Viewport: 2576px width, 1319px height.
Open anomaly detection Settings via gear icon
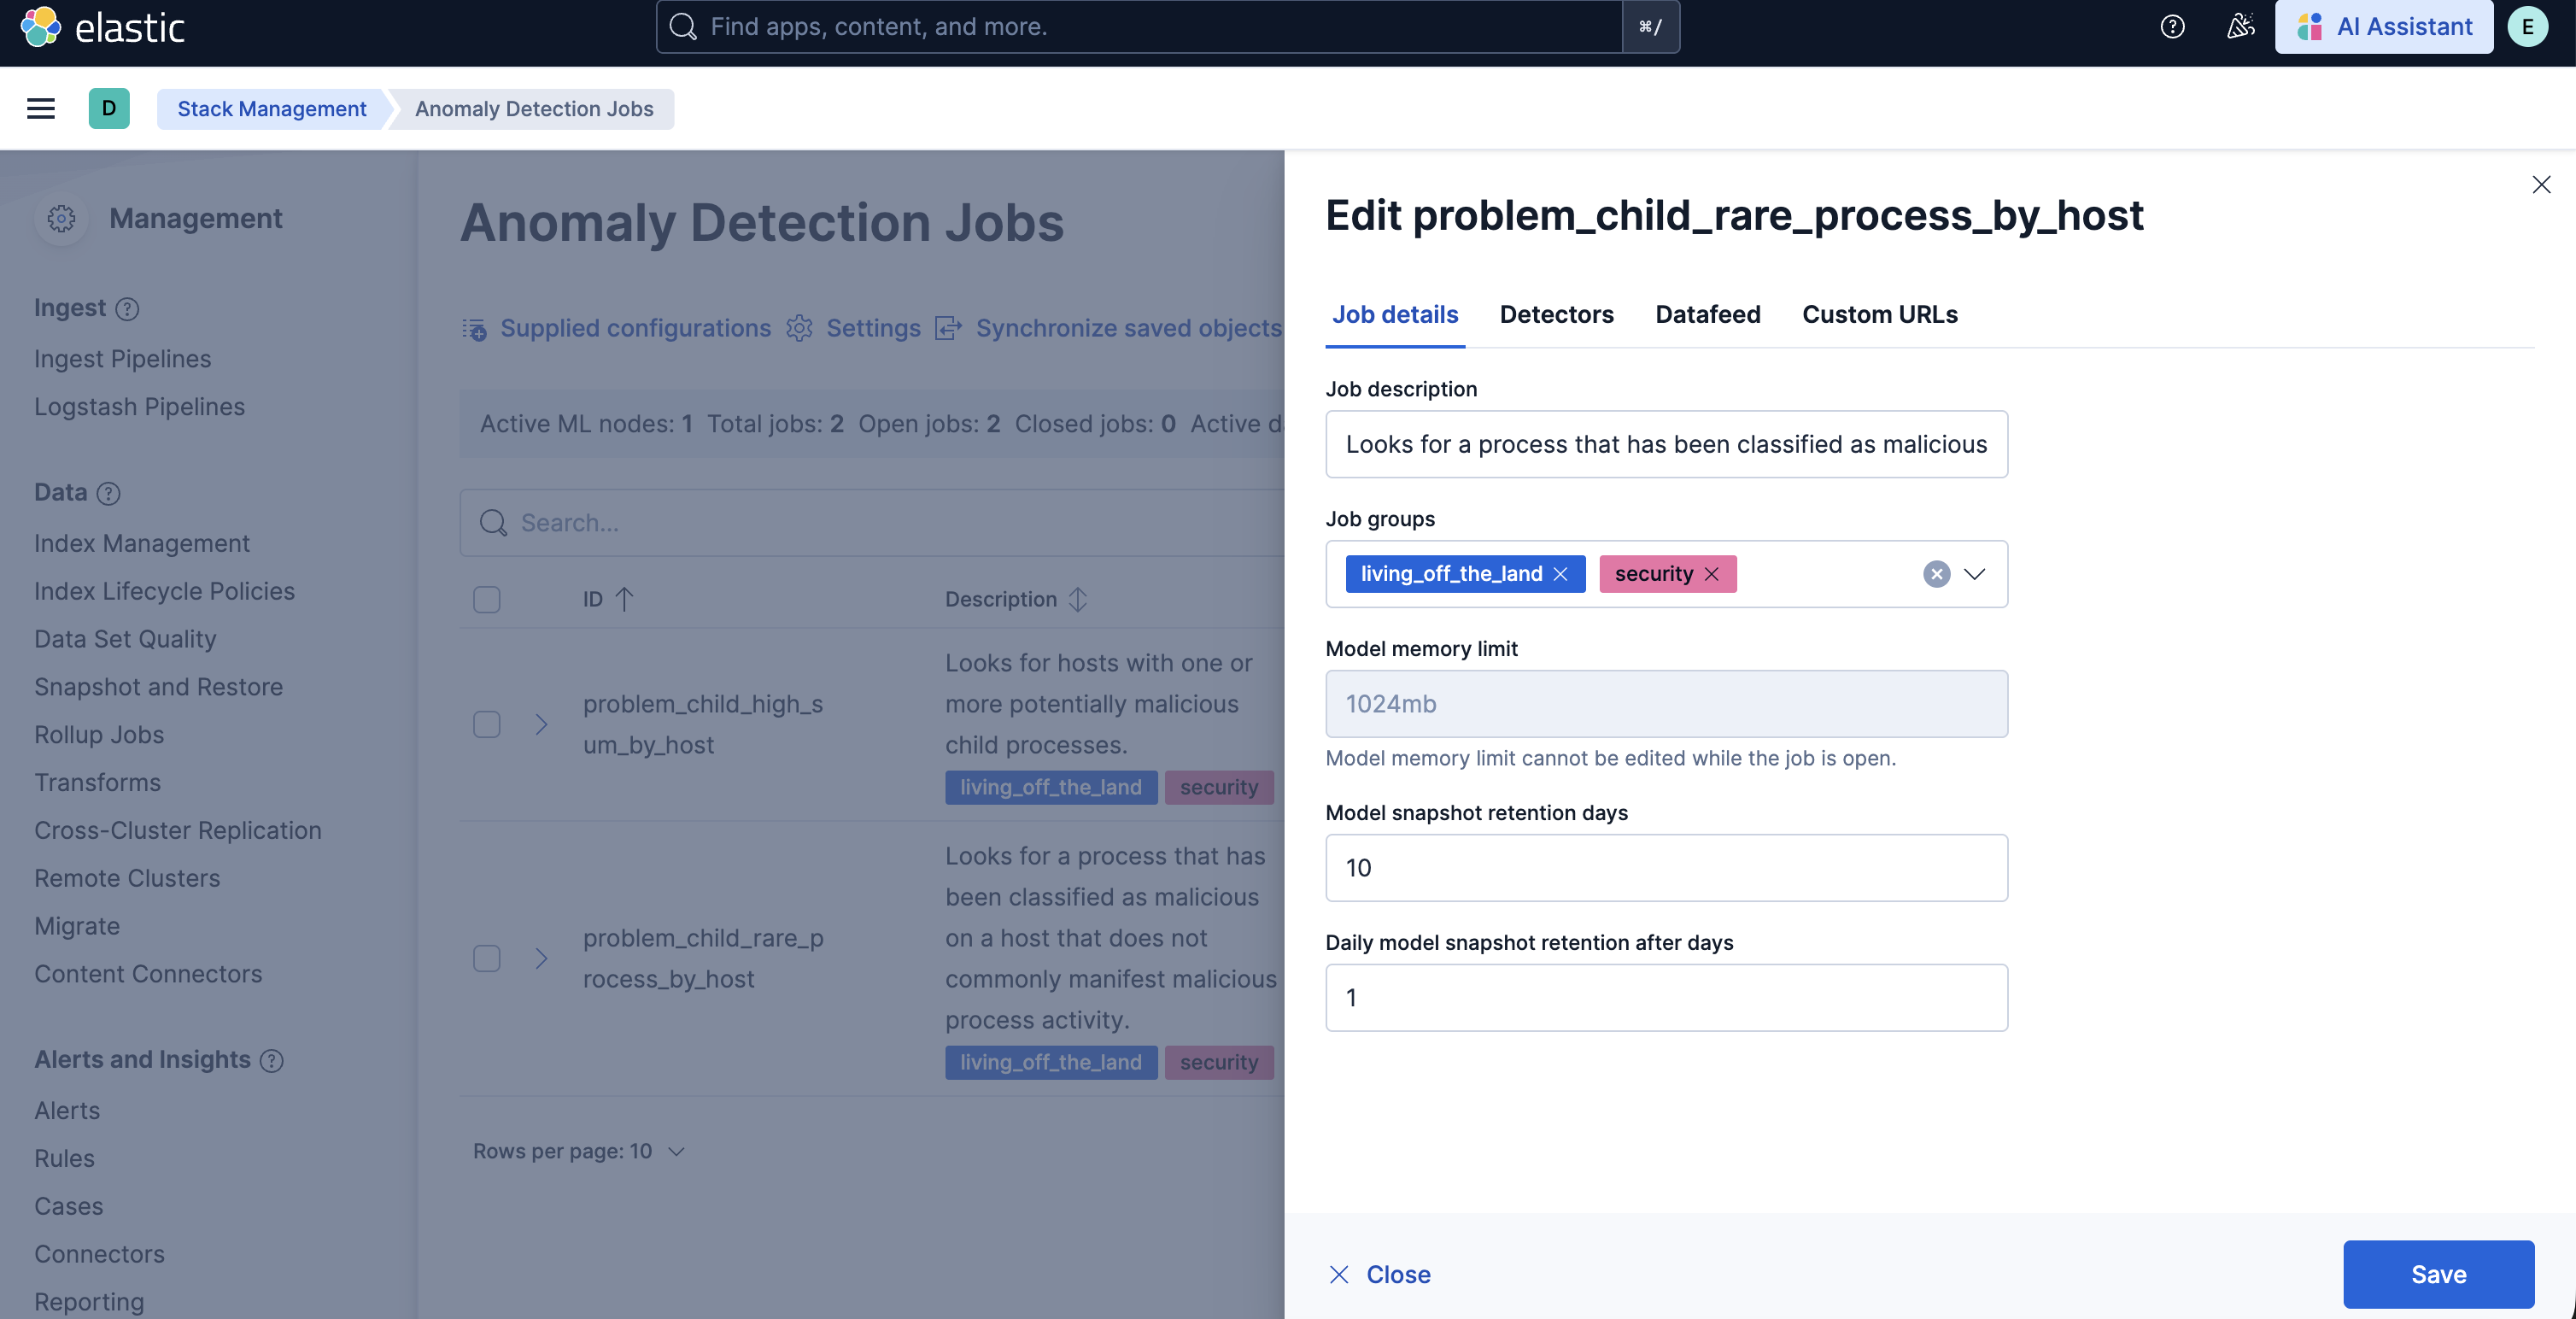(x=799, y=328)
